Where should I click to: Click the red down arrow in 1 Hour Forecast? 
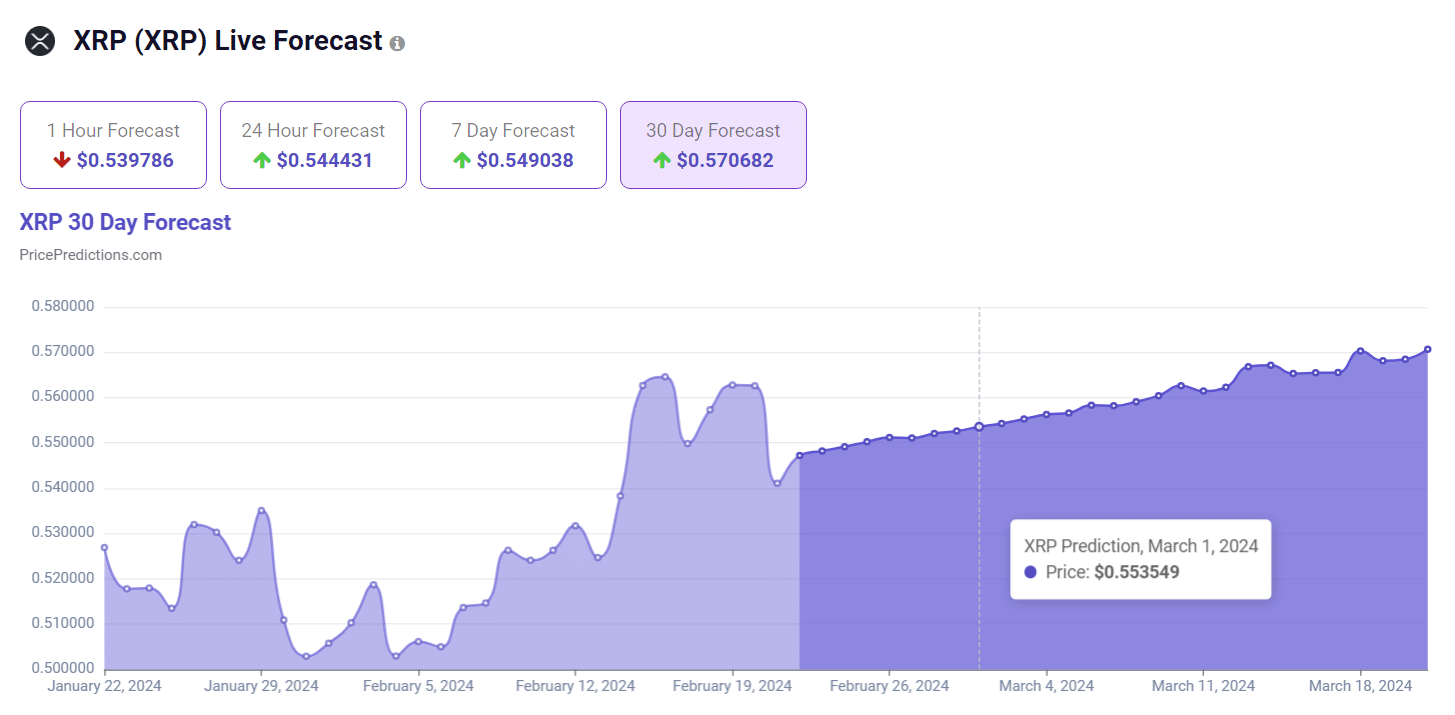click(62, 160)
